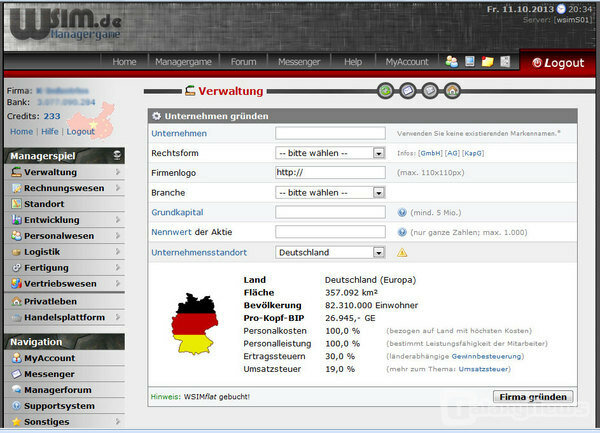Viewport: 600px width, 433px height.
Task: Open MyAccount in the top navigation
Action: coord(407,62)
